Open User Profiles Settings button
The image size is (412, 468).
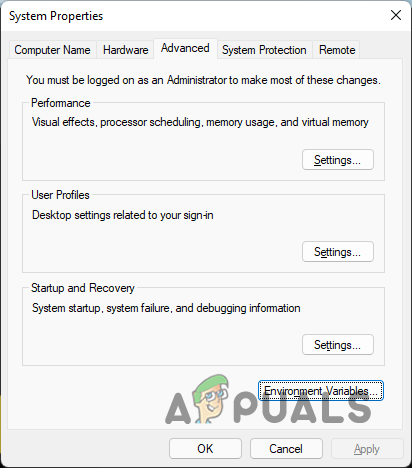[338, 252]
